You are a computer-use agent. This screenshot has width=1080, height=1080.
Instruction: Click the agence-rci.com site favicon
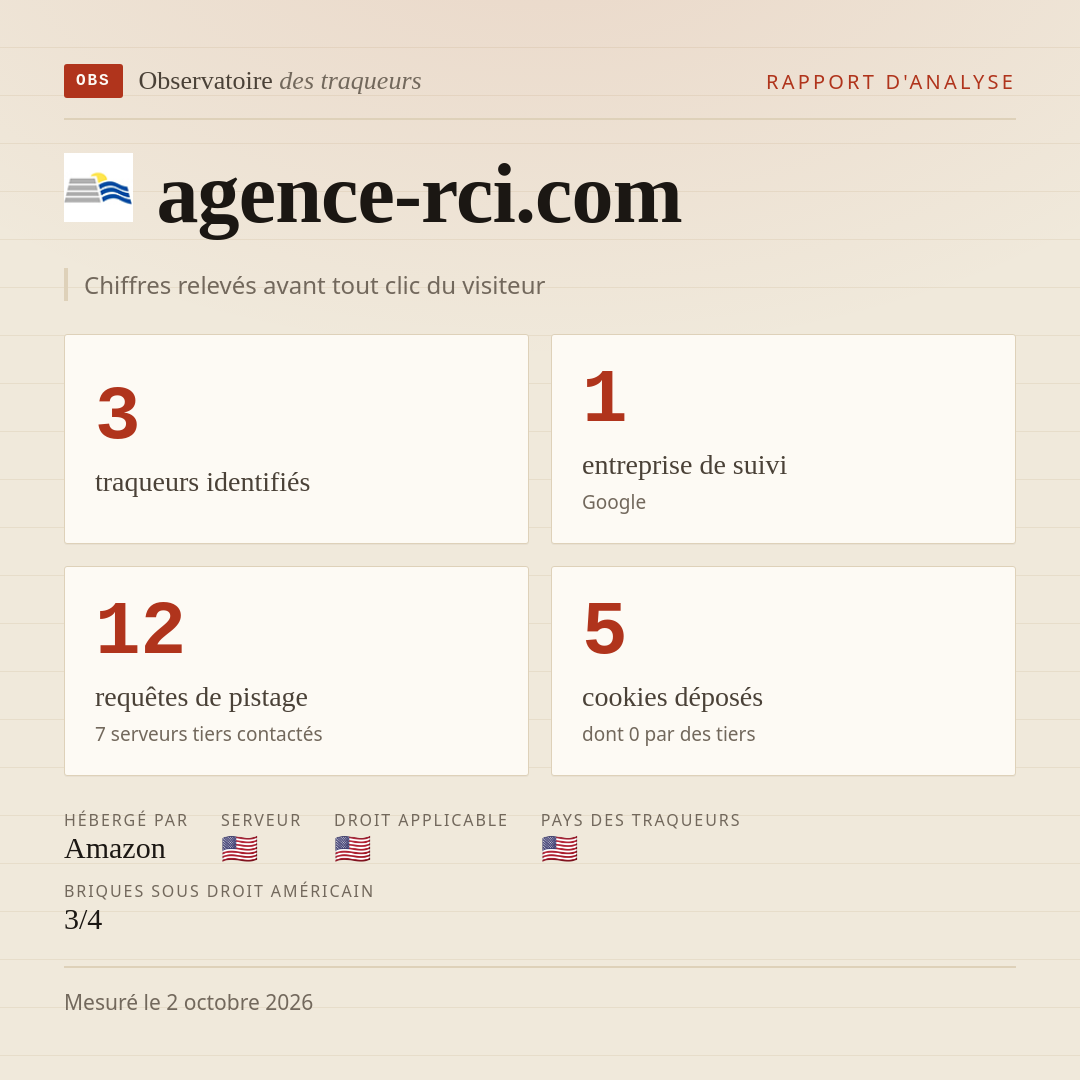pos(98,187)
